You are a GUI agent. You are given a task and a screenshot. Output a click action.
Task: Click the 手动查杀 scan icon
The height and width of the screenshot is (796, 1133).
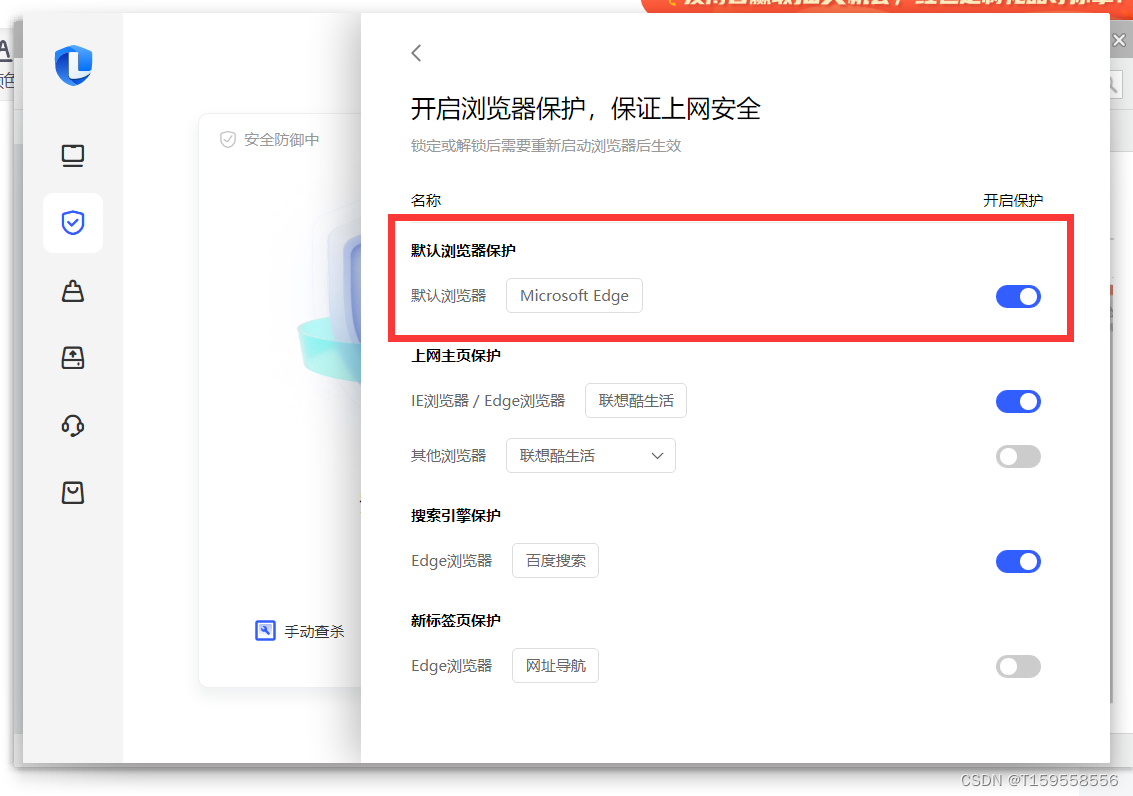coord(265,631)
